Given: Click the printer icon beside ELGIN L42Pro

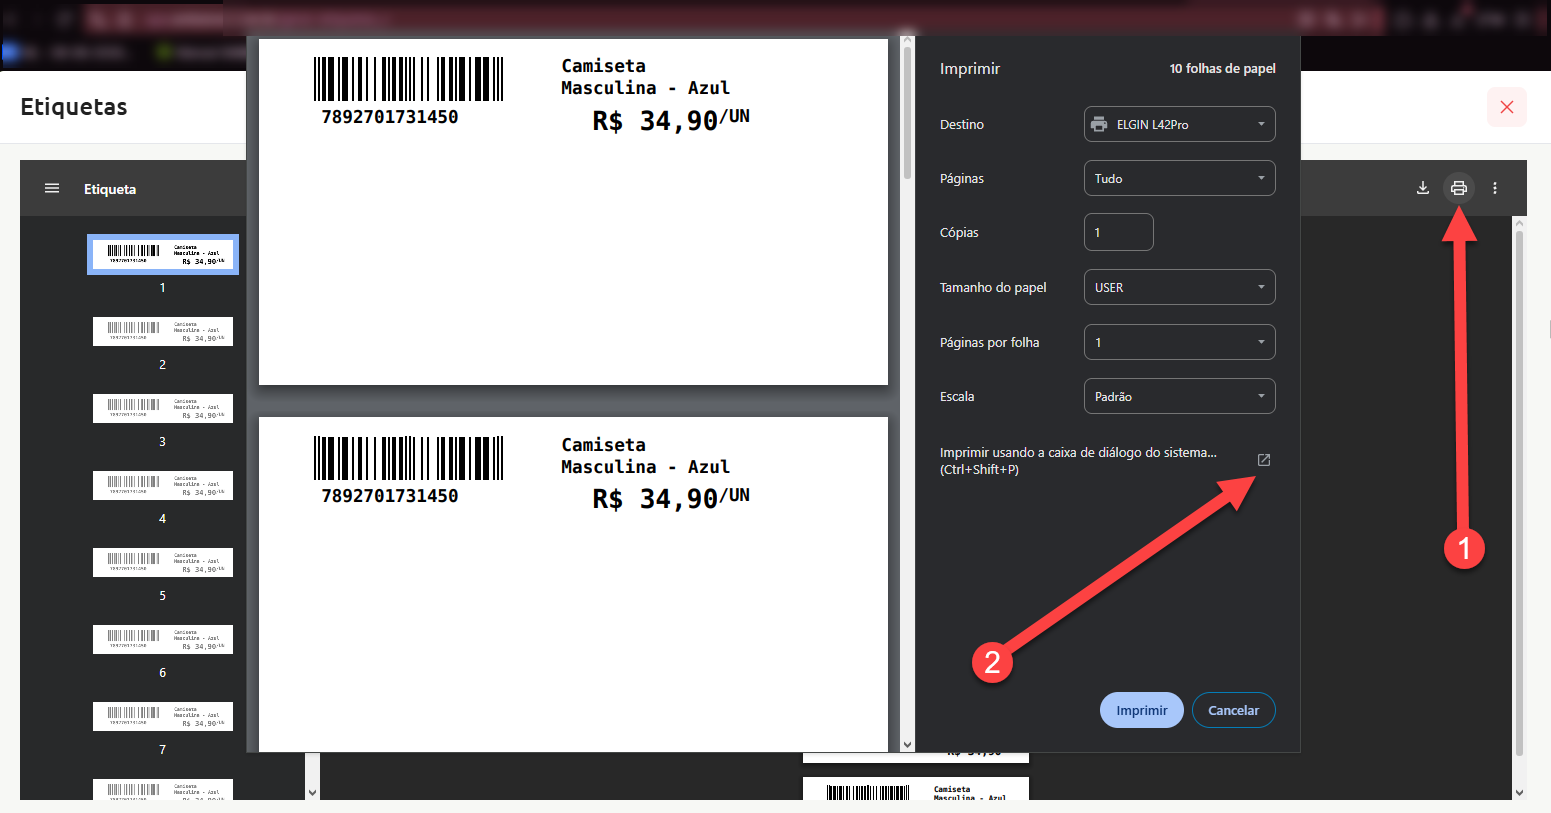Looking at the screenshot, I should (1099, 124).
